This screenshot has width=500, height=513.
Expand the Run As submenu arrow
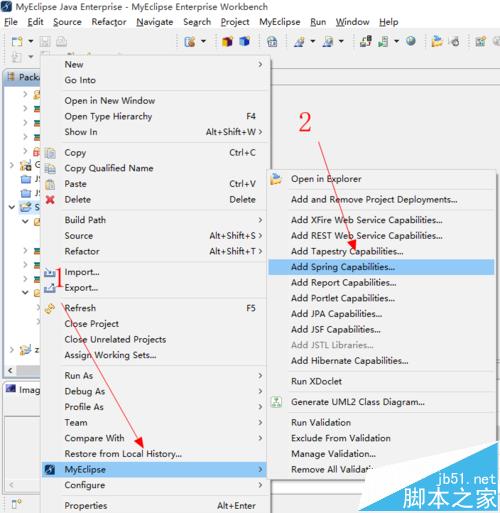tap(260, 376)
